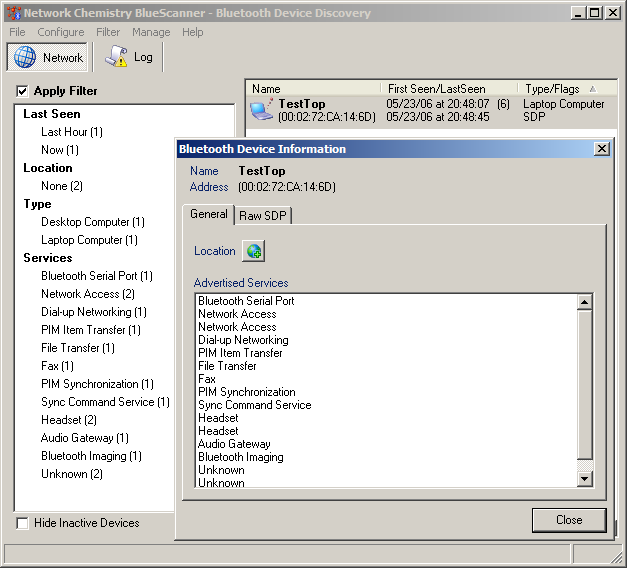
Task: Toggle the Apply Filter checkbox
Action: [22, 91]
